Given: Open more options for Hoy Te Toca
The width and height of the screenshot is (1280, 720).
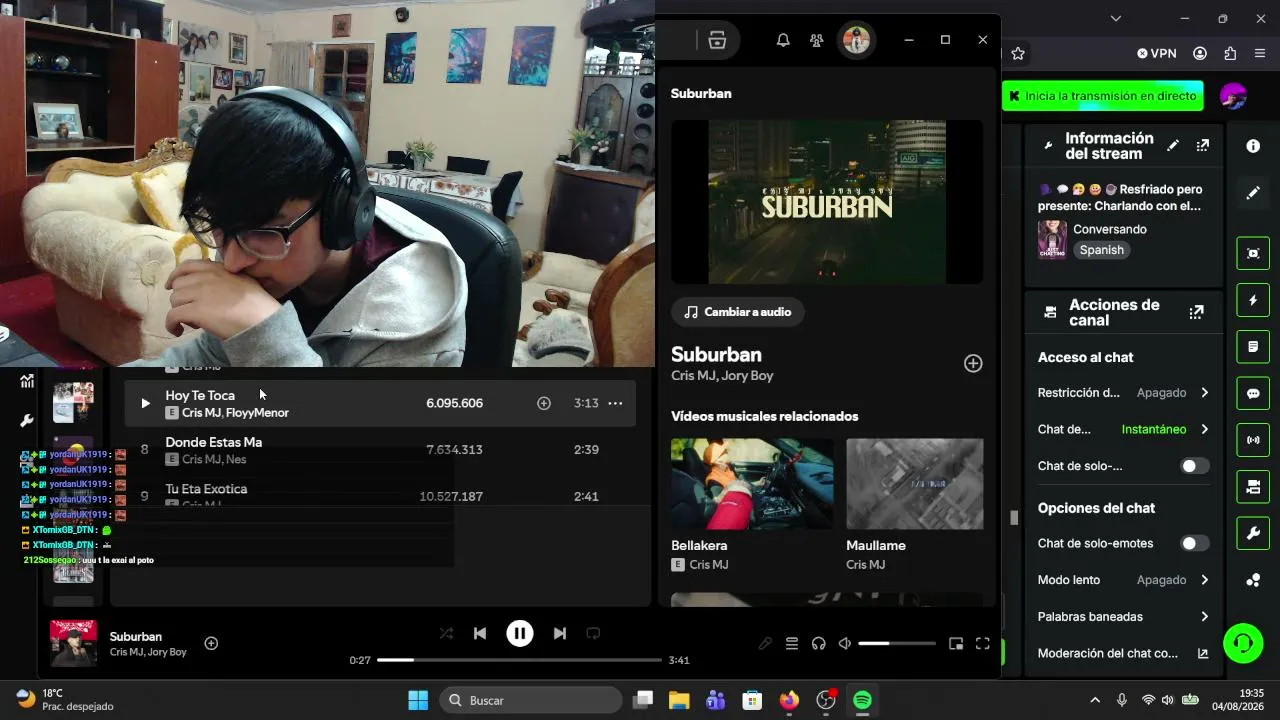Looking at the screenshot, I should pyautogui.click(x=615, y=403).
